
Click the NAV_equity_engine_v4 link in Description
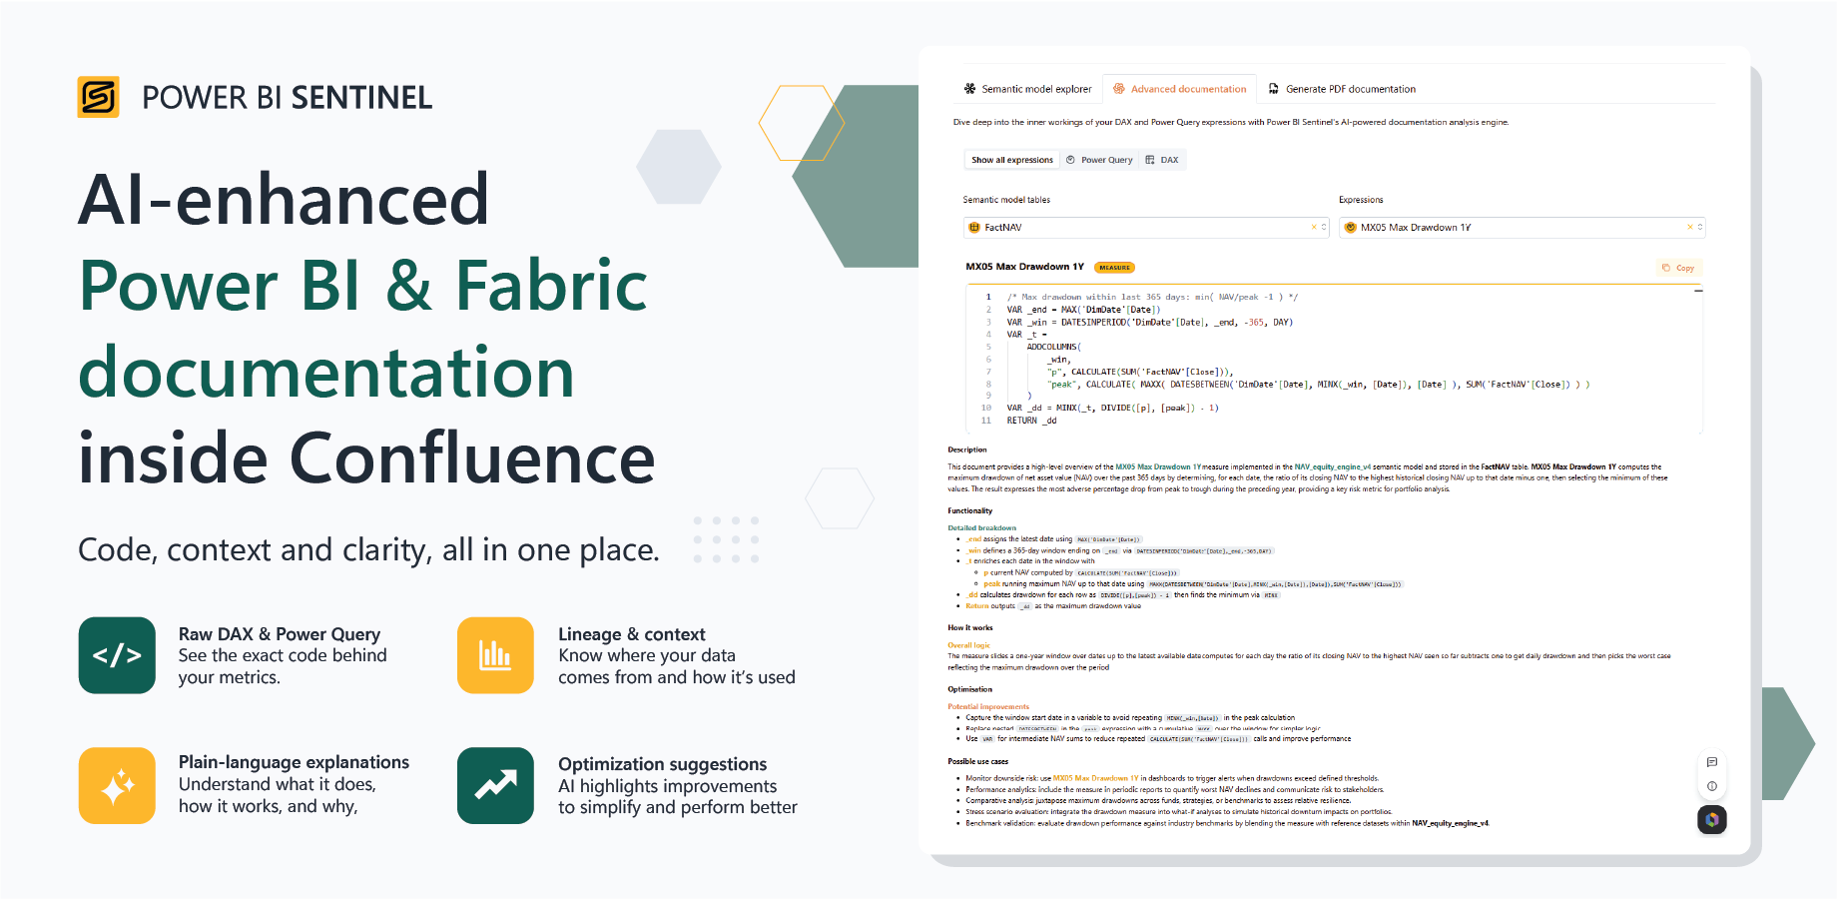coord(1332,467)
